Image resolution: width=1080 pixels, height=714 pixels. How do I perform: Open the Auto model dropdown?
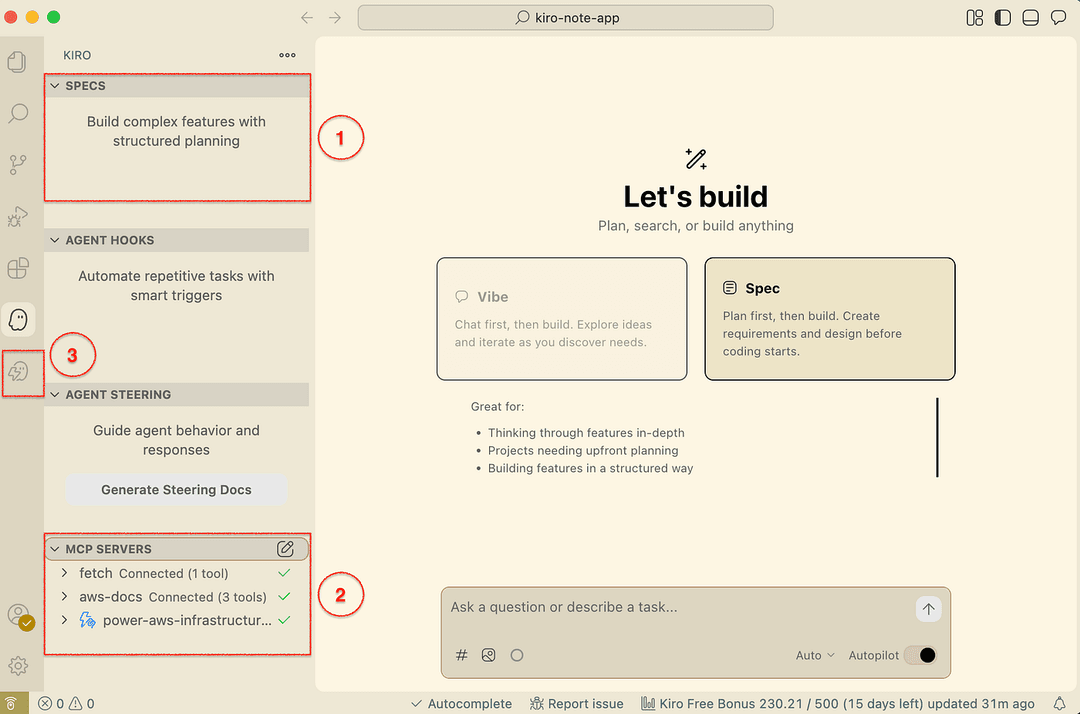click(x=815, y=655)
